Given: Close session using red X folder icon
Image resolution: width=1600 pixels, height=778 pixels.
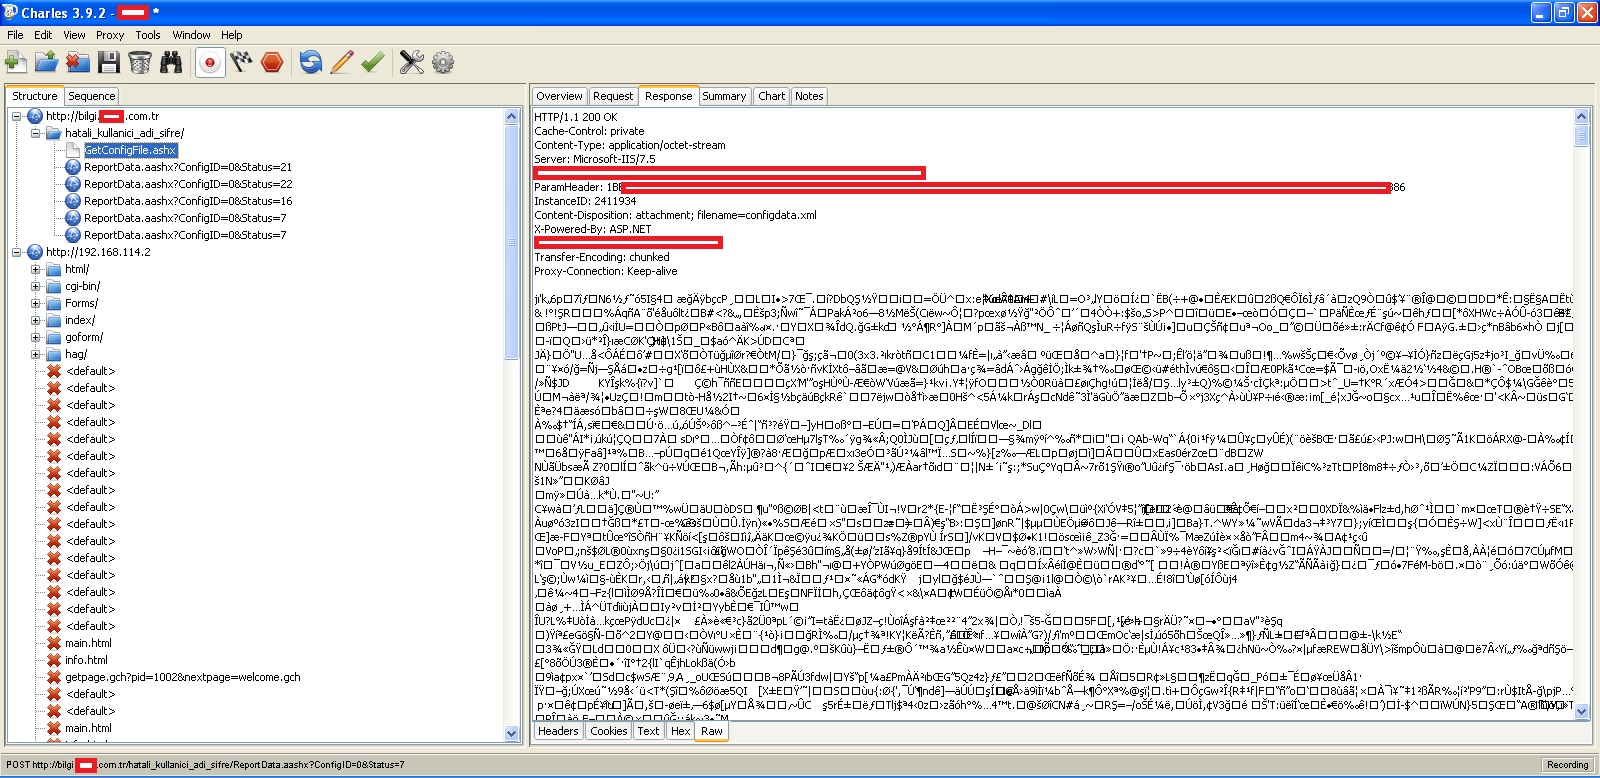Looking at the screenshot, I should (77, 62).
